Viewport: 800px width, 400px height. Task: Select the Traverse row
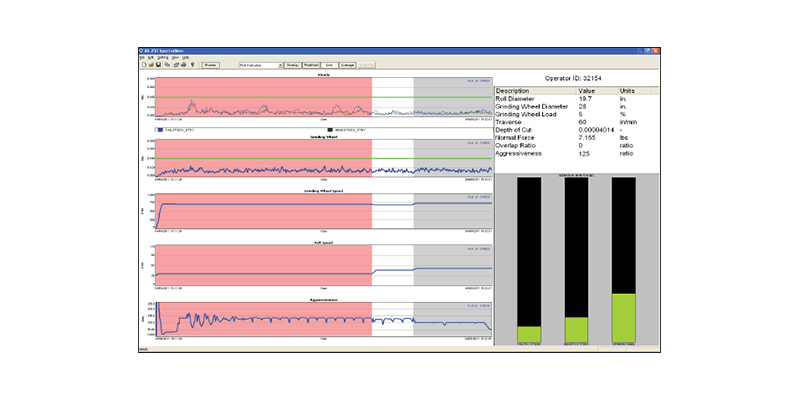coord(577,122)
